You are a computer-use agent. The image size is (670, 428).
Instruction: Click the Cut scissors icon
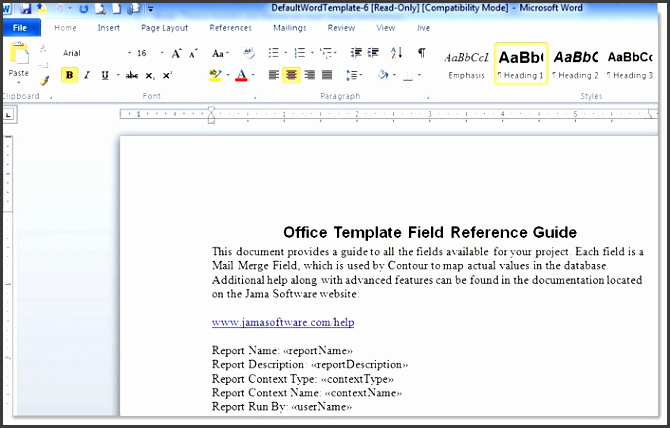[43, 48]
